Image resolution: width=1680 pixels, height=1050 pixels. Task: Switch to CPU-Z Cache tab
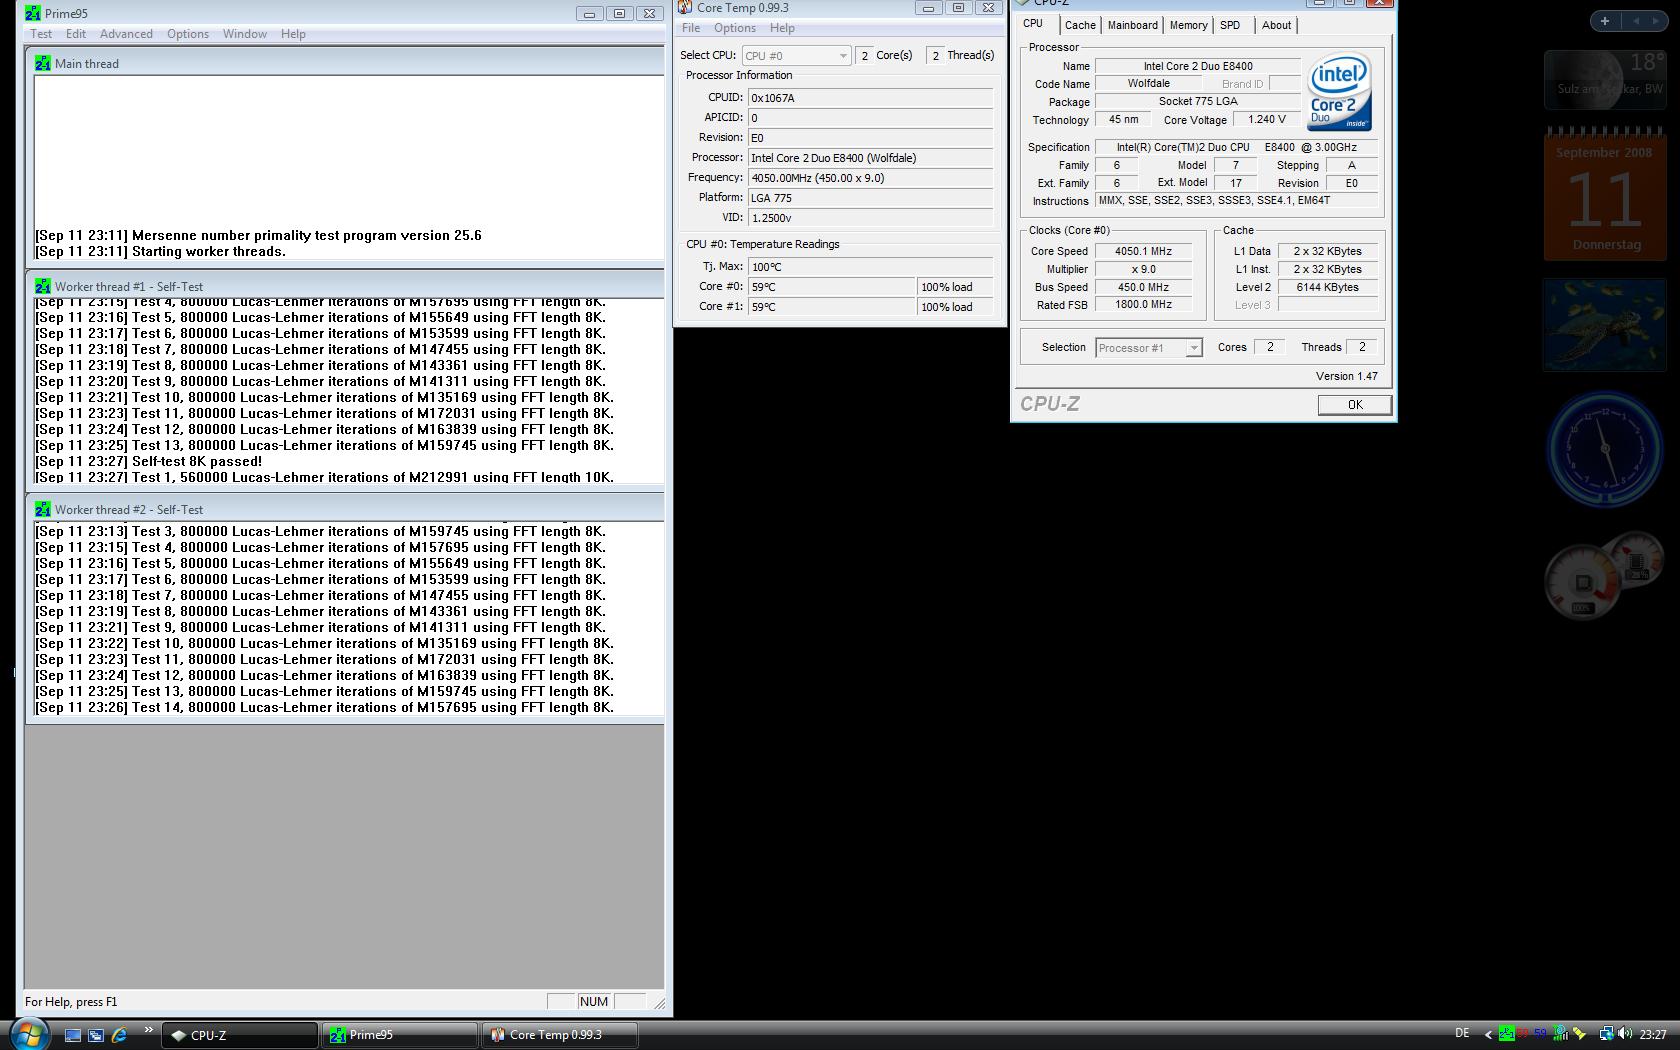[x=1080, y=25]
